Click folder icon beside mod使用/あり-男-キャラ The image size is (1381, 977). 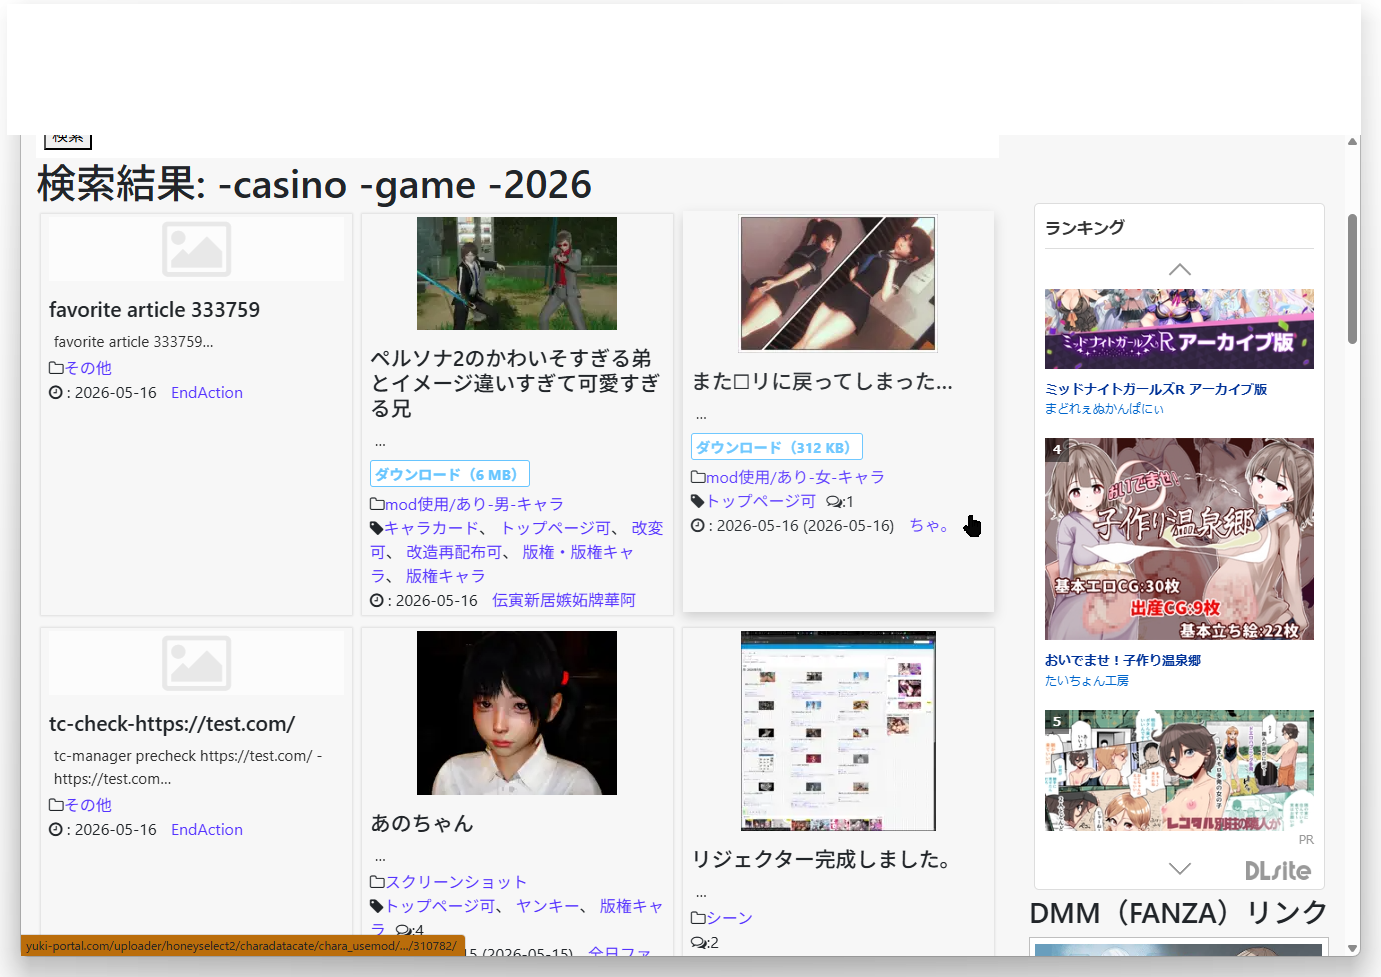(x=377, y=504)
